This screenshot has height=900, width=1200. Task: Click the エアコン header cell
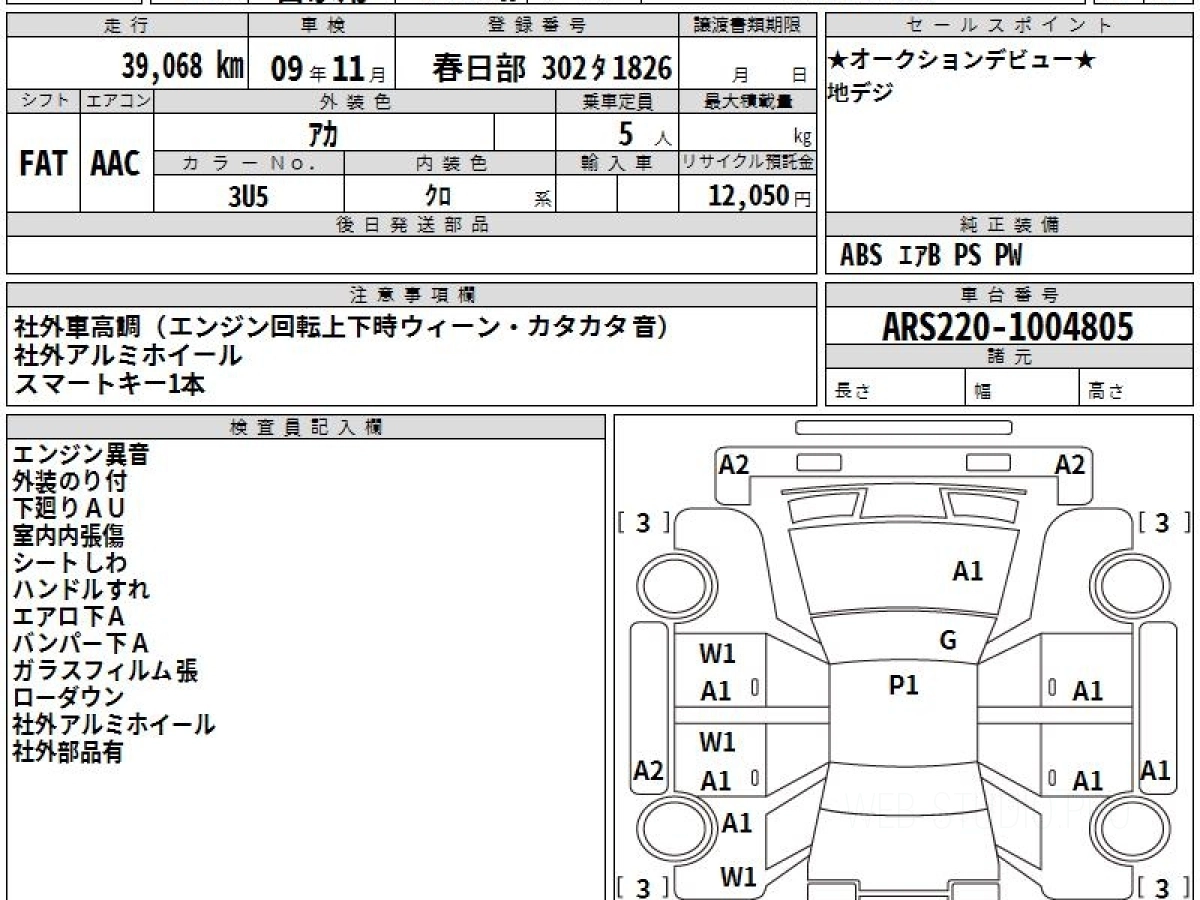click(x=116, y=101)
